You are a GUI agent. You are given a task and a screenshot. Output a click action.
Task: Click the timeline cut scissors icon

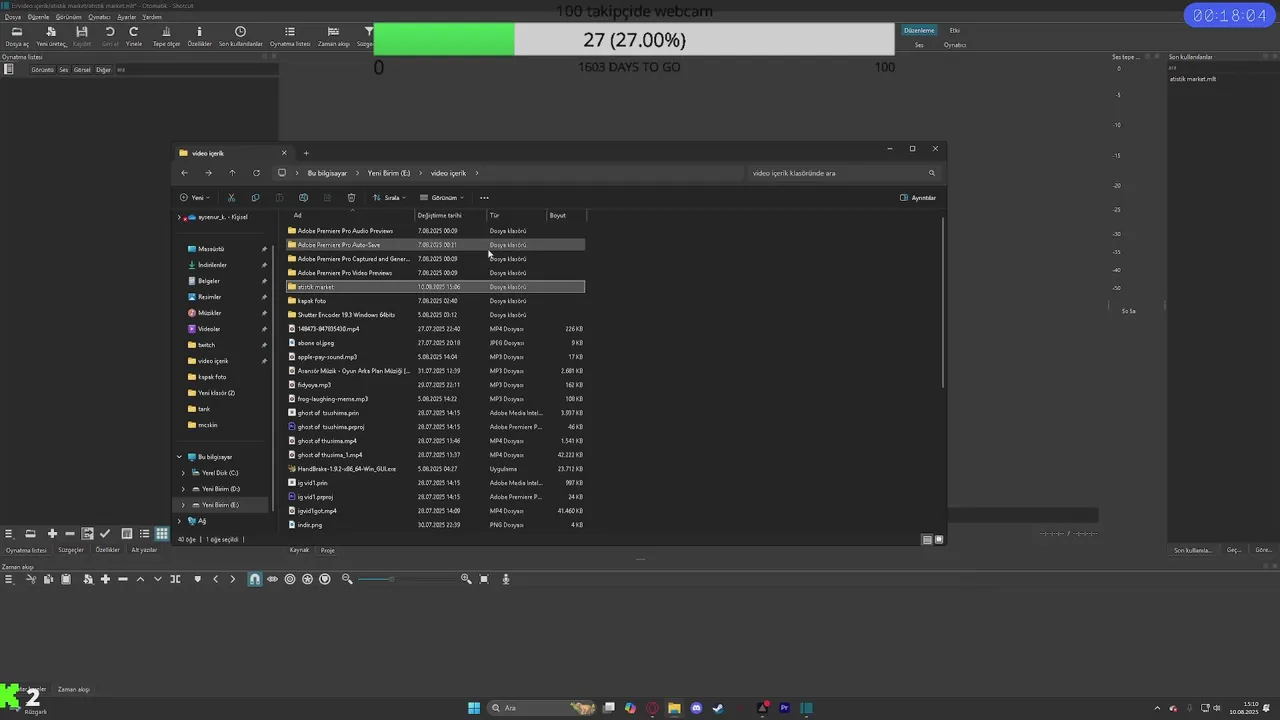(x=31, y=579)
